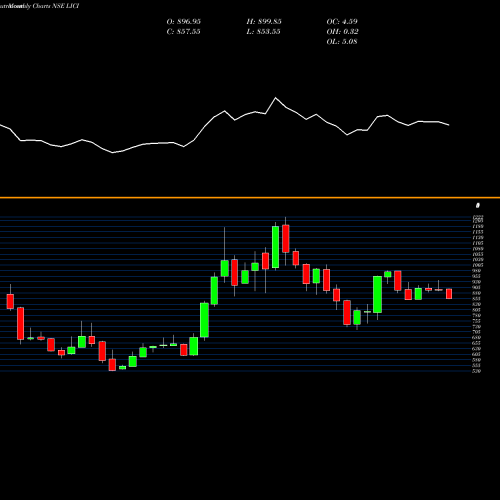The image size is (500, 500).
Task: Click the 555 price axis label
Action: click(477, 365)
